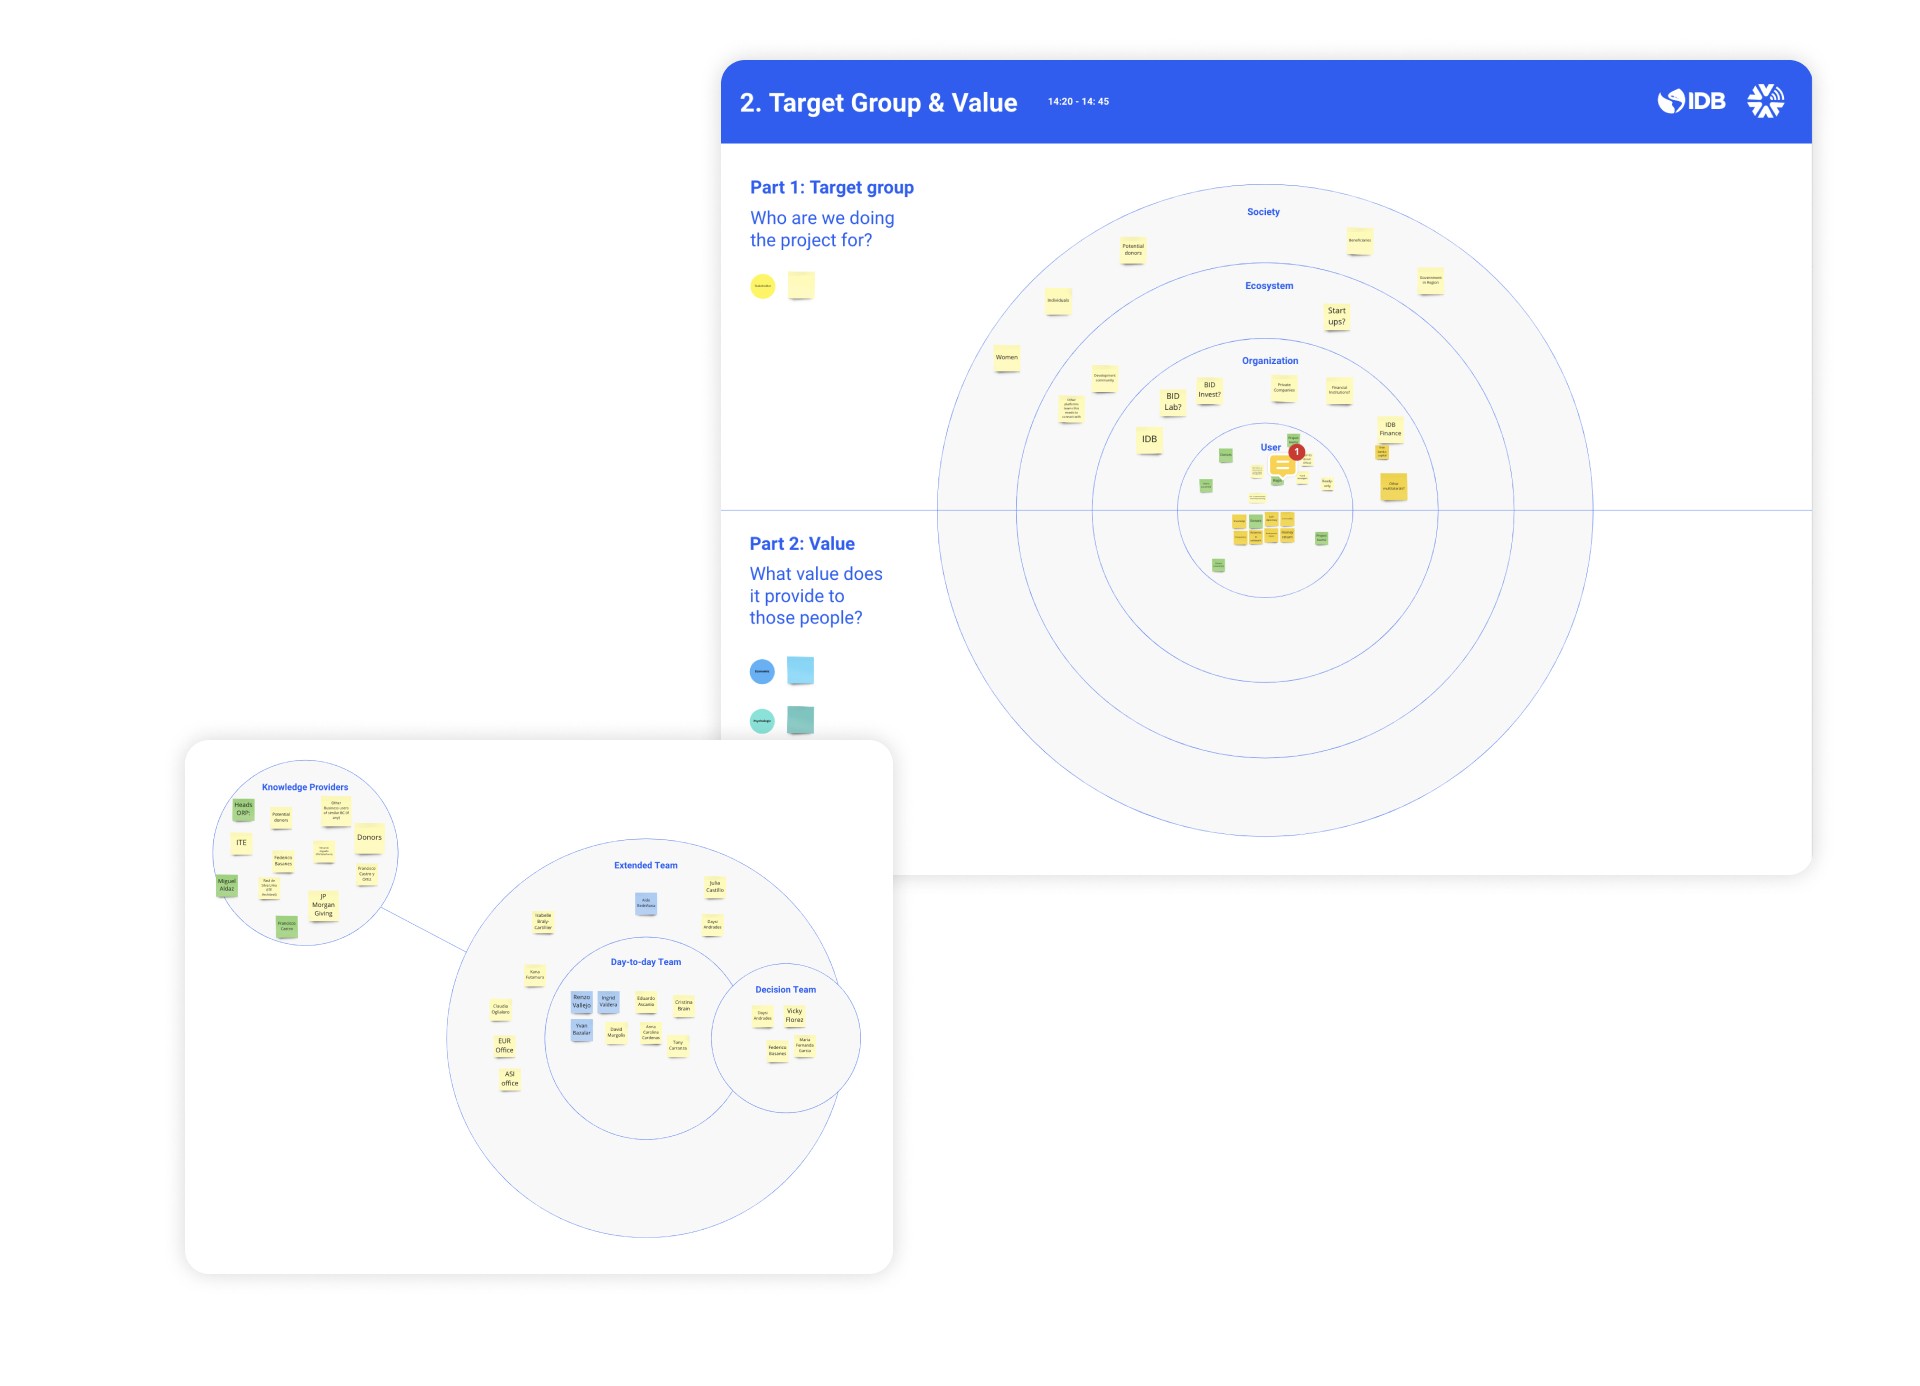
Task: Select the 'BID Lab?' sticky note
Action: (1172, 401)
